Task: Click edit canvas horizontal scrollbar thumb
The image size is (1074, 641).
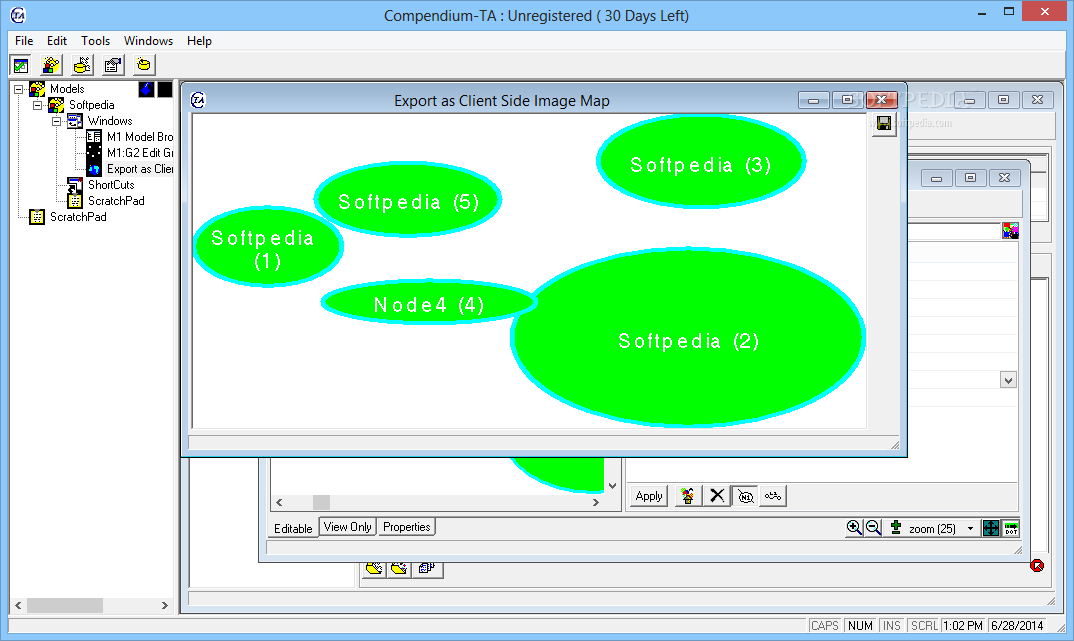Action: pos(321,502)
